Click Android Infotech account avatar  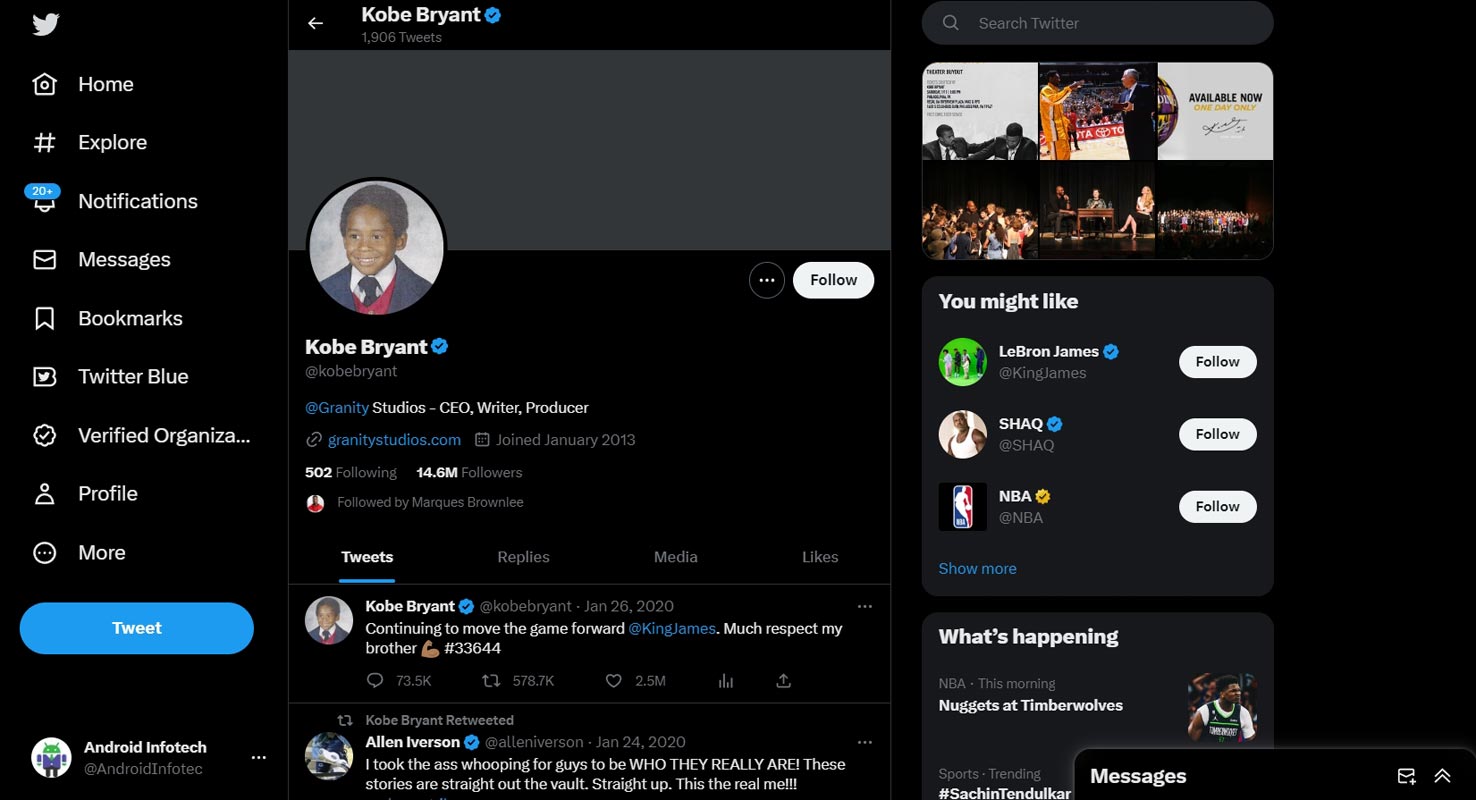[x=51, y=758]
